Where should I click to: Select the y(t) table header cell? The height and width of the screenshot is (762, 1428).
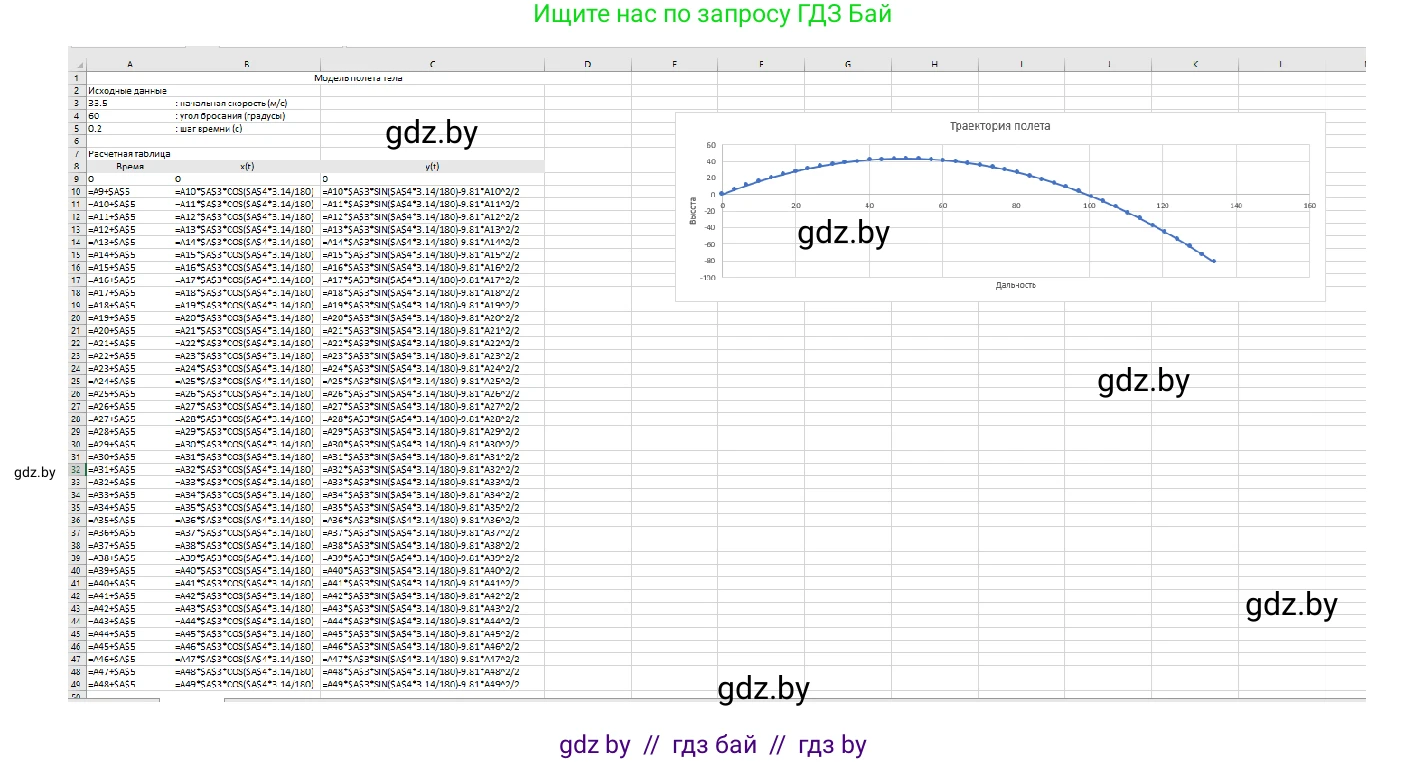pyautogui.click(x=432, y=166)
